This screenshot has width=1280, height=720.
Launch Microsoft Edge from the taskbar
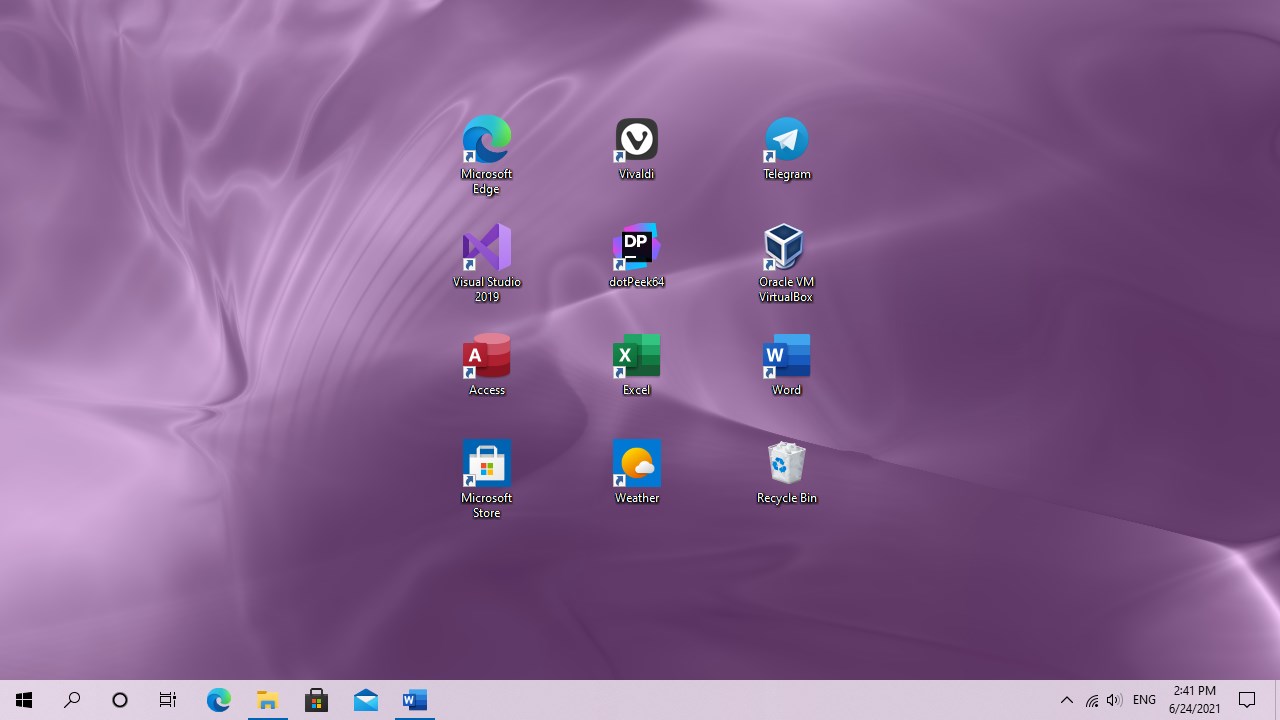pos(218,700)
